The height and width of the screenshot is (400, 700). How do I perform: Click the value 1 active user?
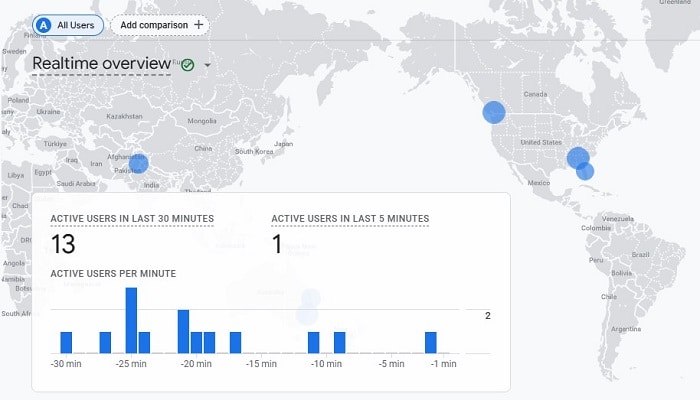tap(277, 244)
